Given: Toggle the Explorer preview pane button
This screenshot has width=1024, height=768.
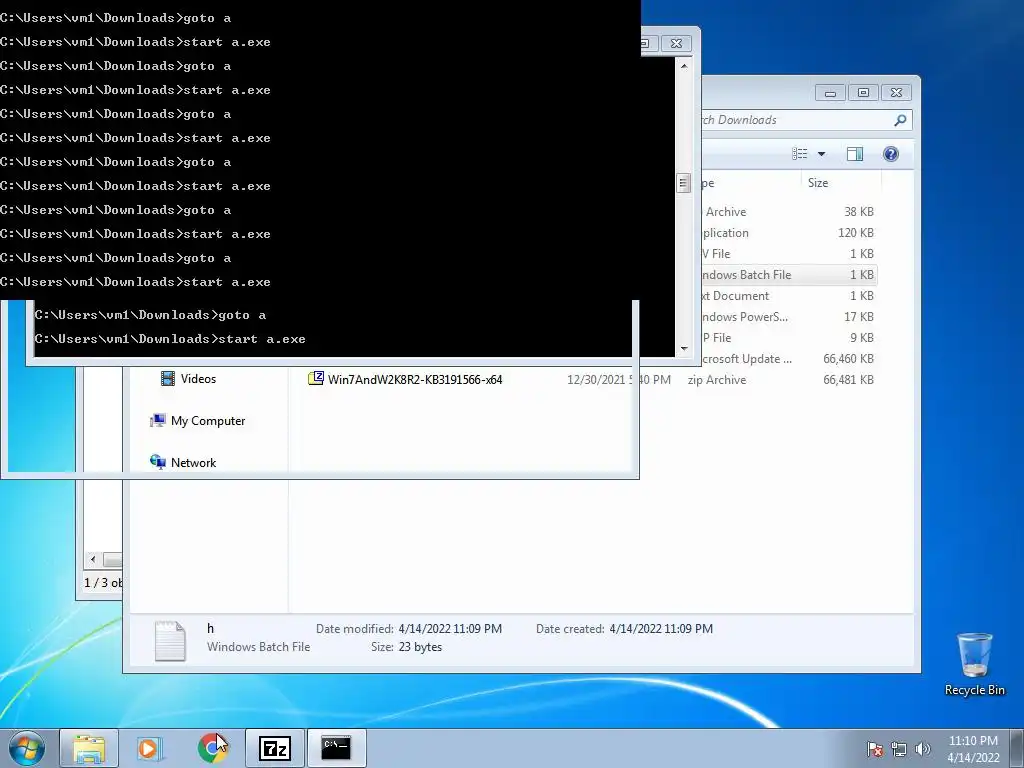Looking at the screenshot, I should pyautogui.click(x=855, y=153).
